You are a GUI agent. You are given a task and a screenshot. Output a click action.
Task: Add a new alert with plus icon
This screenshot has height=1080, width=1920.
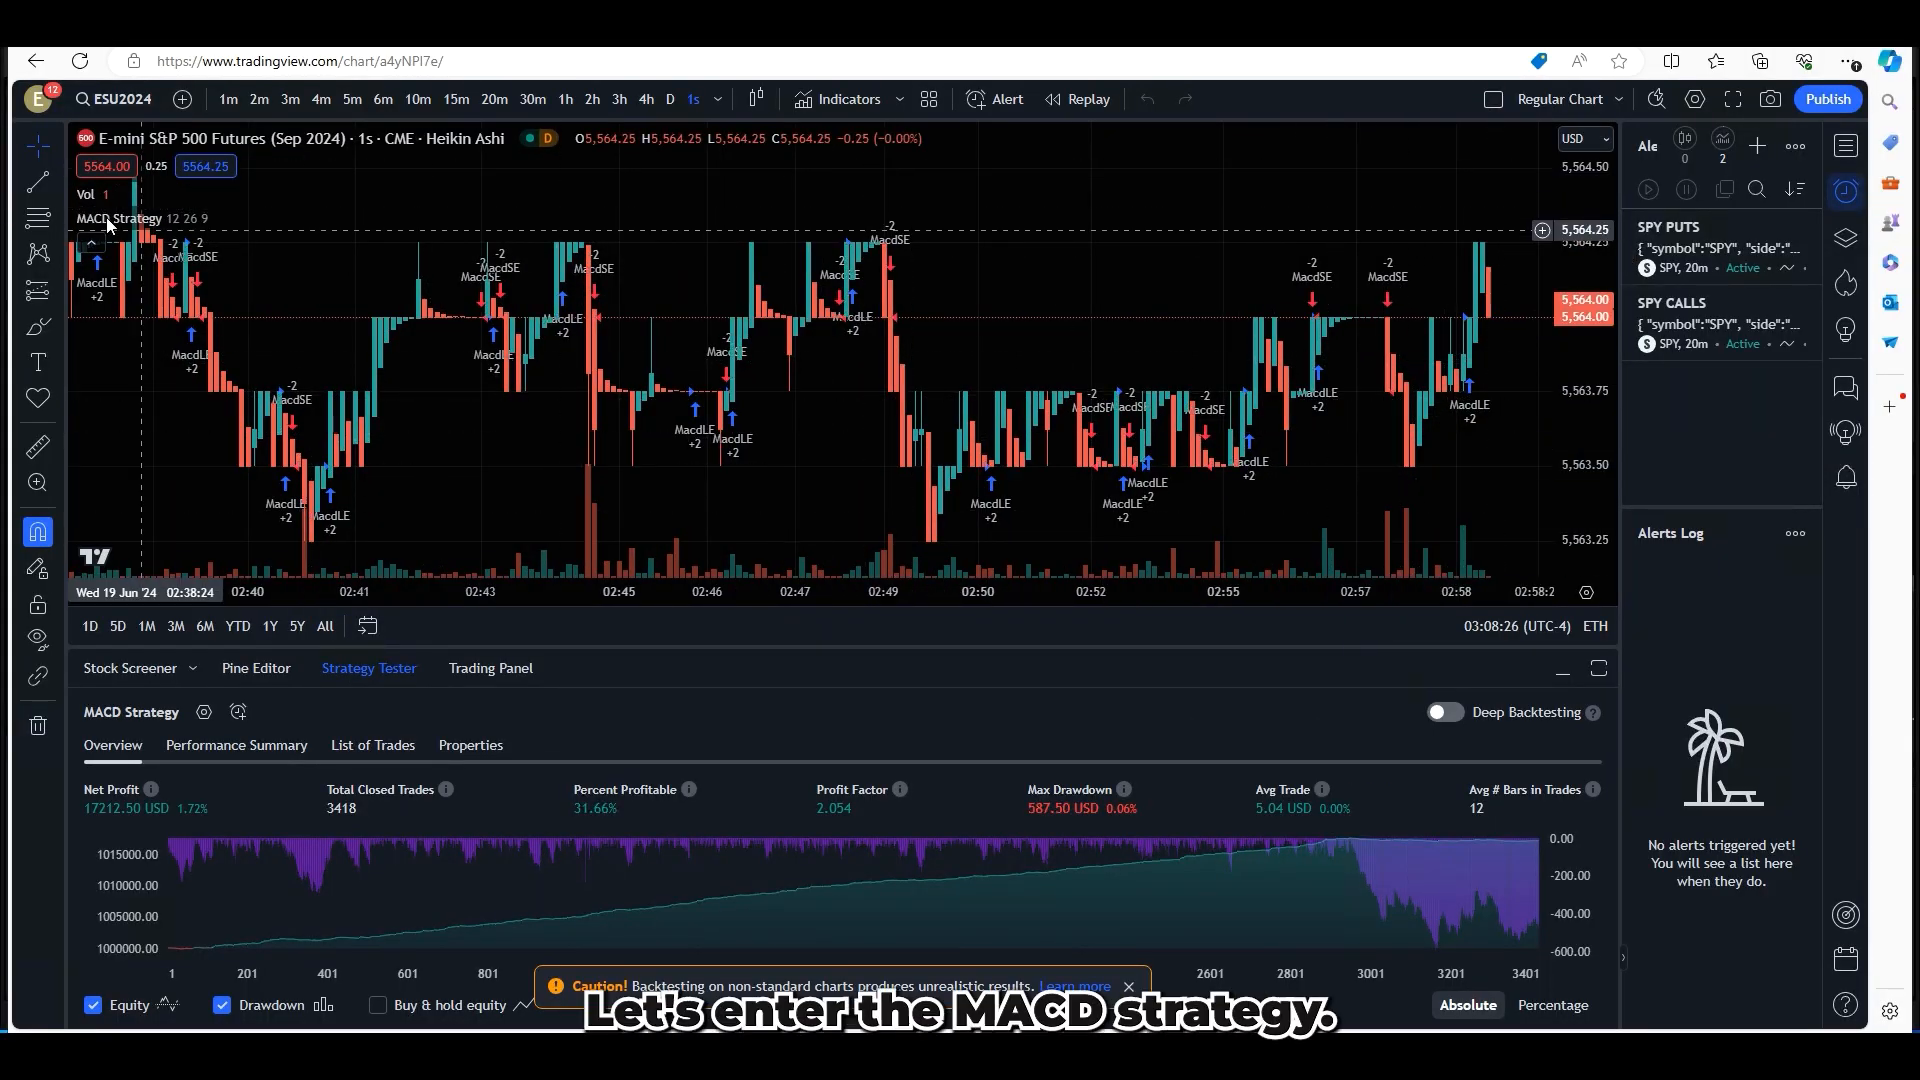1757,146
